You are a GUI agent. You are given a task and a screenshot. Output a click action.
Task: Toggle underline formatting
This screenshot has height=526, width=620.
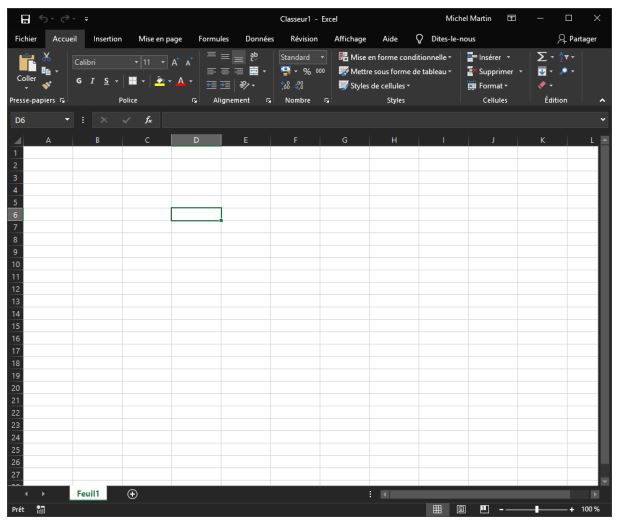pos(106,79)
